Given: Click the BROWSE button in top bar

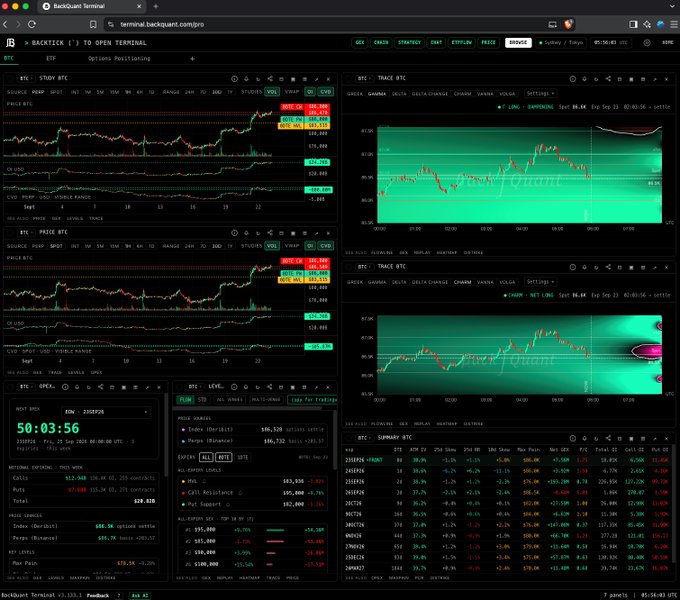Looking at the screenshot, I should coord(518,42).
